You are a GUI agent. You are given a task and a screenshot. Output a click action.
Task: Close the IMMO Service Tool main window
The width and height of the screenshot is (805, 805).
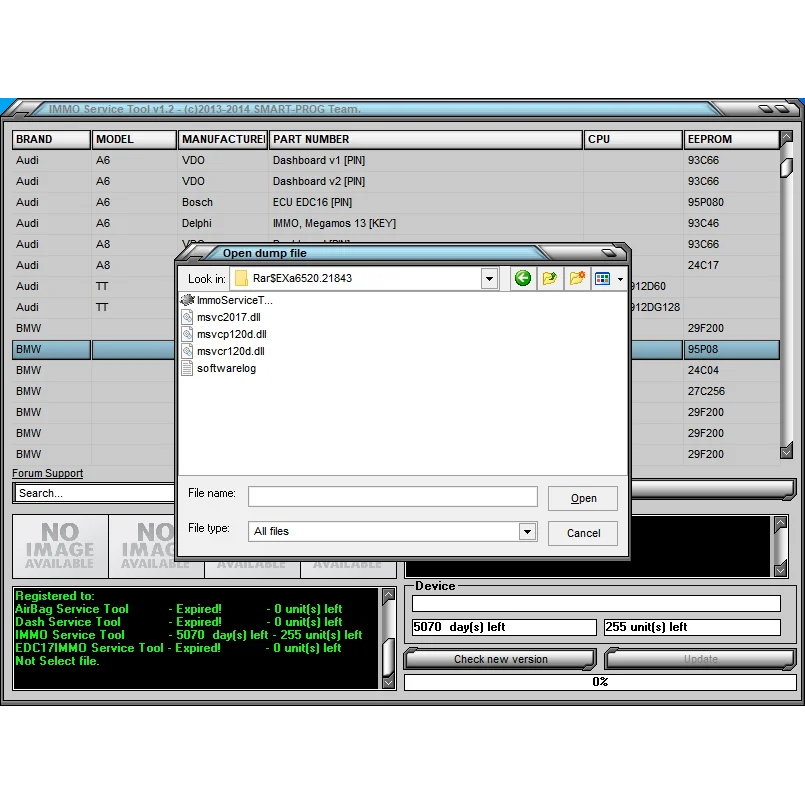[x=782, y=109]
